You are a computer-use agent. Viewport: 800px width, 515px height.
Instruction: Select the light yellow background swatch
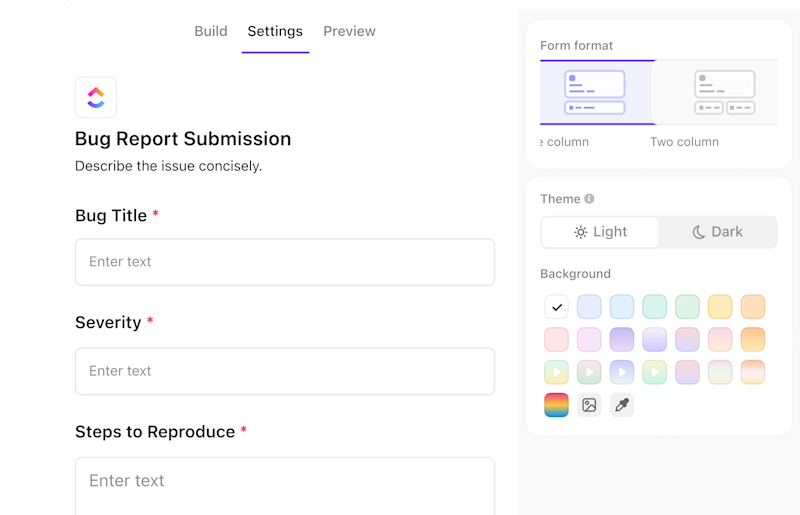pos(720,307)
